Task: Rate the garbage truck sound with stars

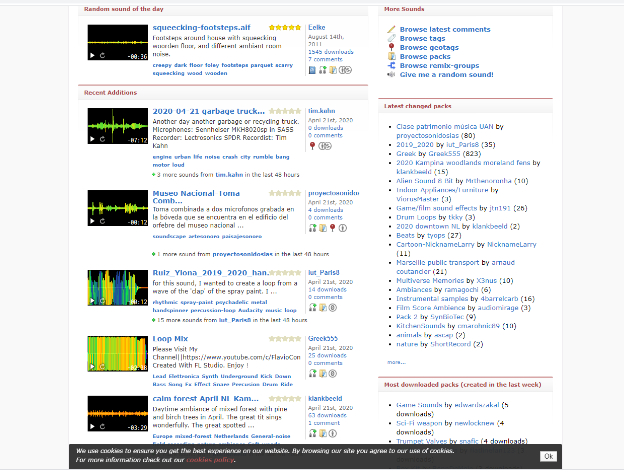Action: [285, 111]
